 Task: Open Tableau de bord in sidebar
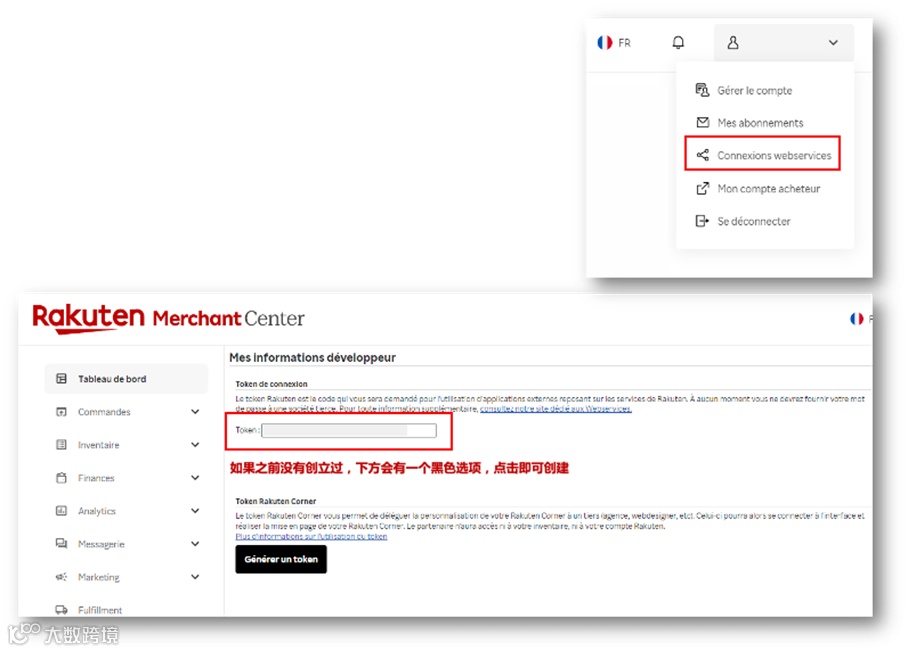click(x=126, y=379)
